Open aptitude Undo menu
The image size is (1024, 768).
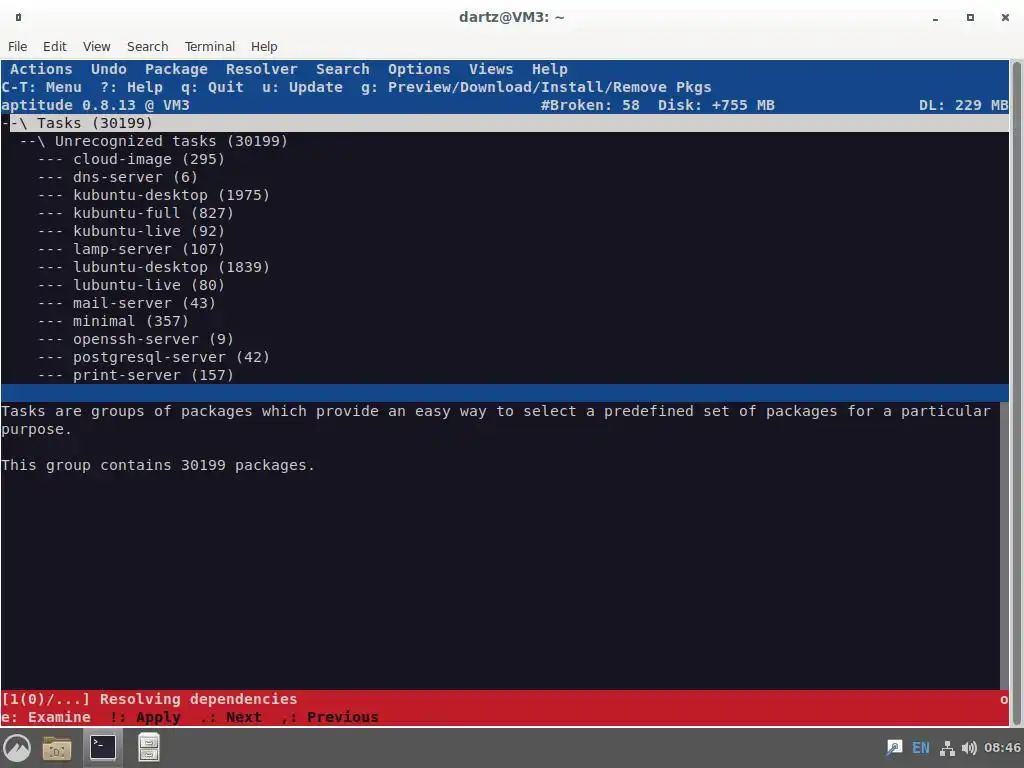(109, 69)
